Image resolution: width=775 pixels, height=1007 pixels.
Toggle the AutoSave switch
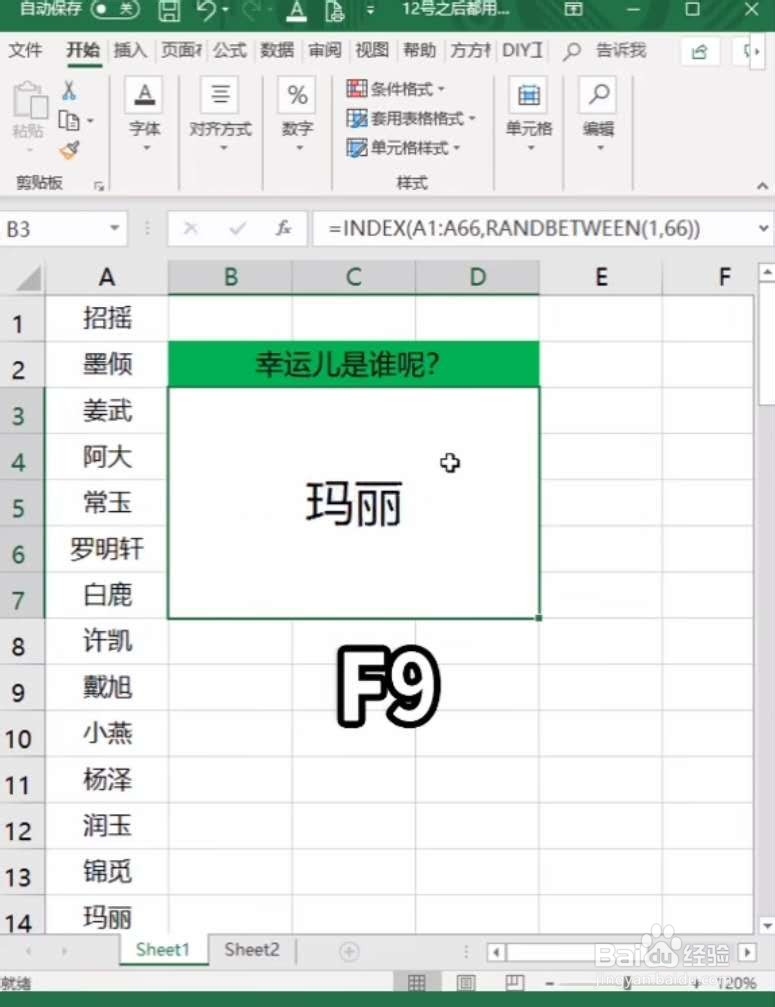pos(115,9)
